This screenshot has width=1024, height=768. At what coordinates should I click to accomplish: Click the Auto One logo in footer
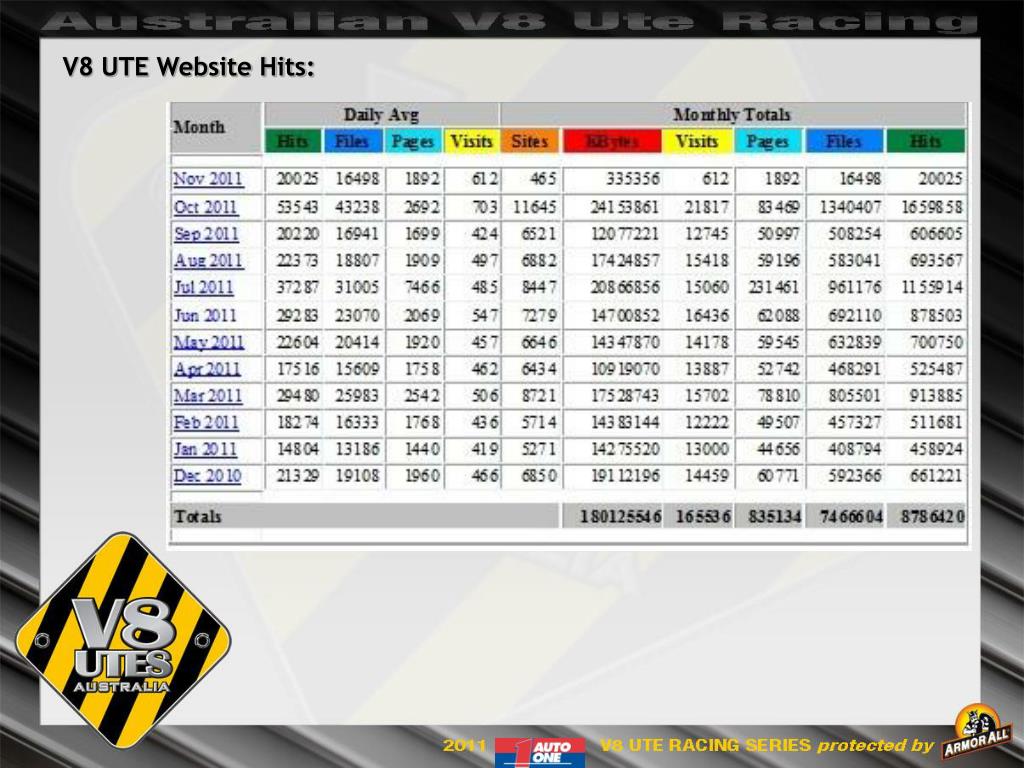tap(540, 752)
